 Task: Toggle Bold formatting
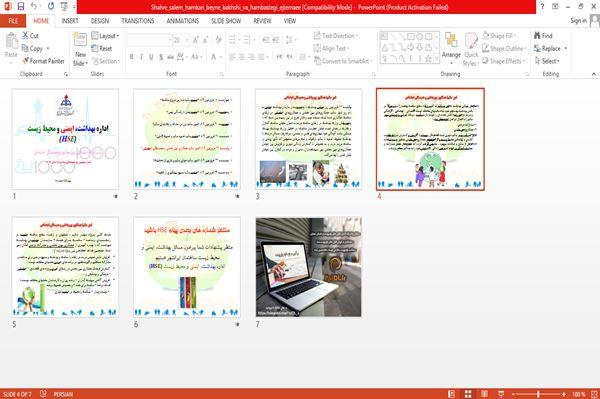(x=132, y=57)
